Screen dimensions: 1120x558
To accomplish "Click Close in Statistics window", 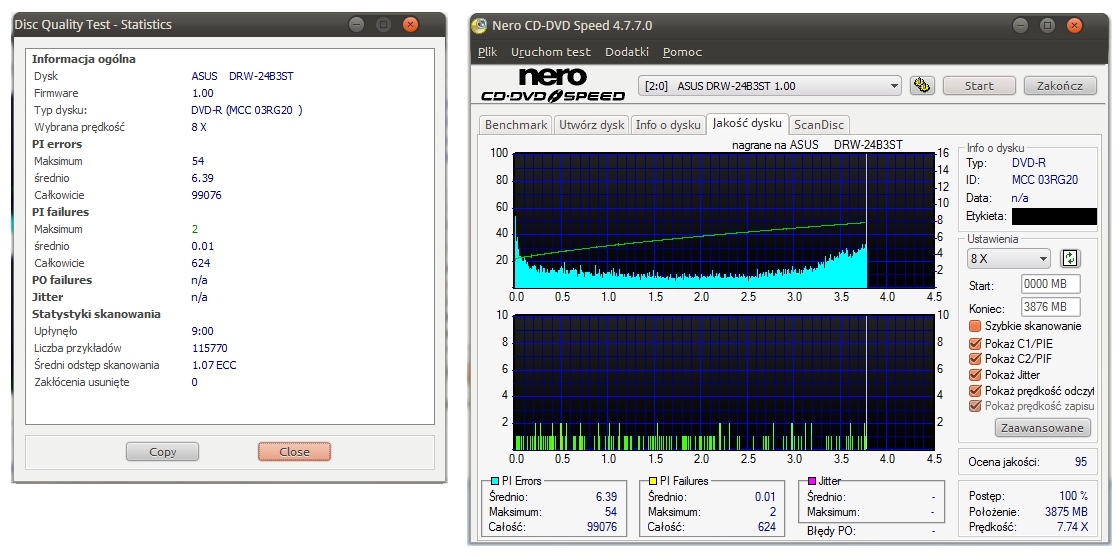I will point(294,452).
